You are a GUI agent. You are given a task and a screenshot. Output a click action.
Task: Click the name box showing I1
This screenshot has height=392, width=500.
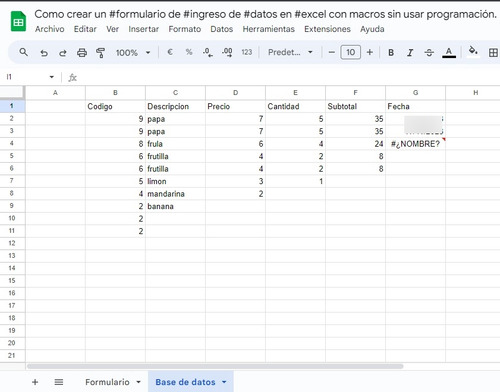pyautogui.click(x=26, y=77)
